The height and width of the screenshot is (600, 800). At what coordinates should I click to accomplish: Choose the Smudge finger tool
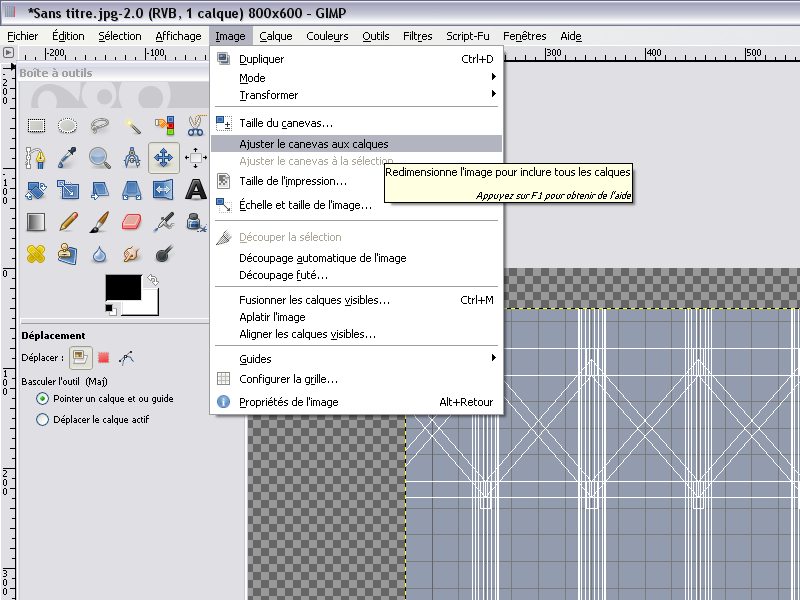(x=132, y=254)
